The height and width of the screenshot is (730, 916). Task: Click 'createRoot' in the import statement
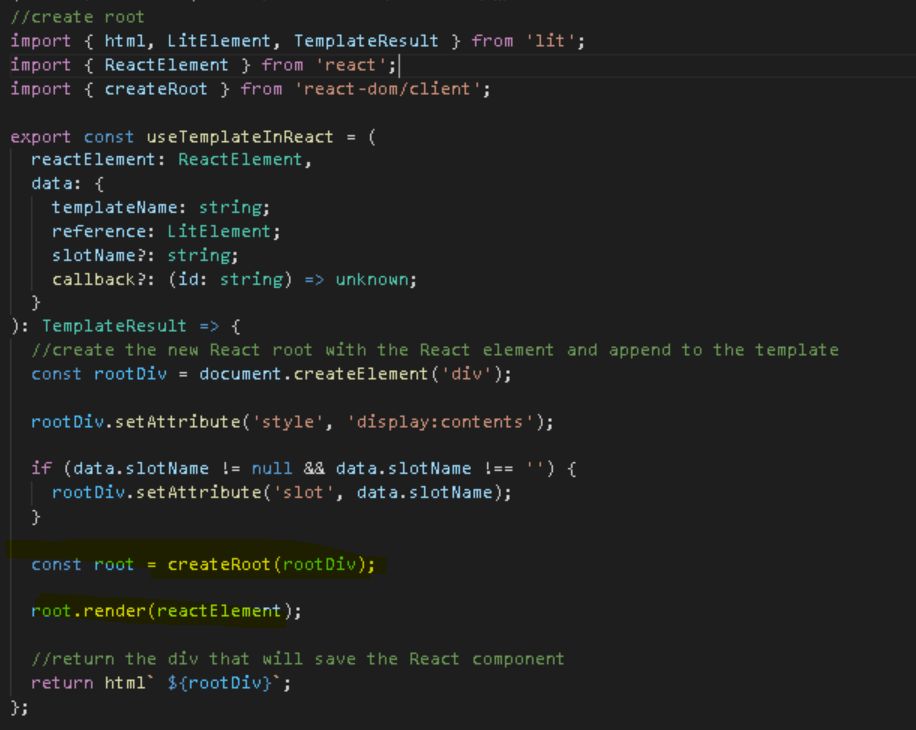coord(156,89)
